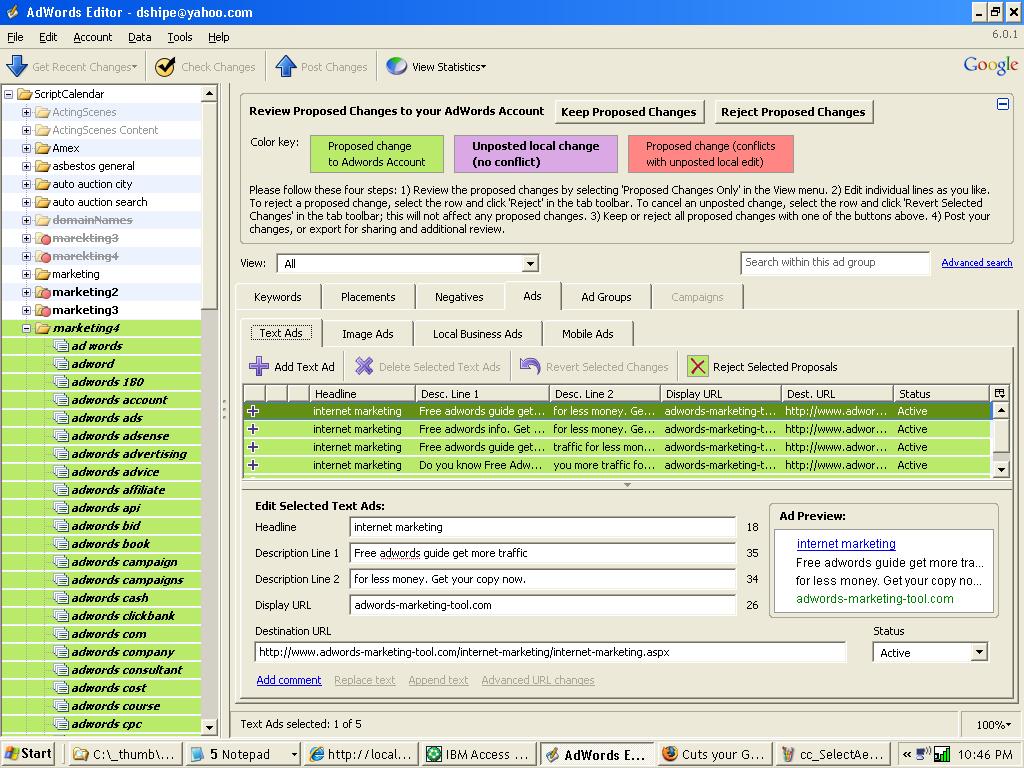Viewport: 1024px width, 768px height.
Task: Click the red 'conflicts' color key
Action: pyautogui.click(x=711, y=153)
